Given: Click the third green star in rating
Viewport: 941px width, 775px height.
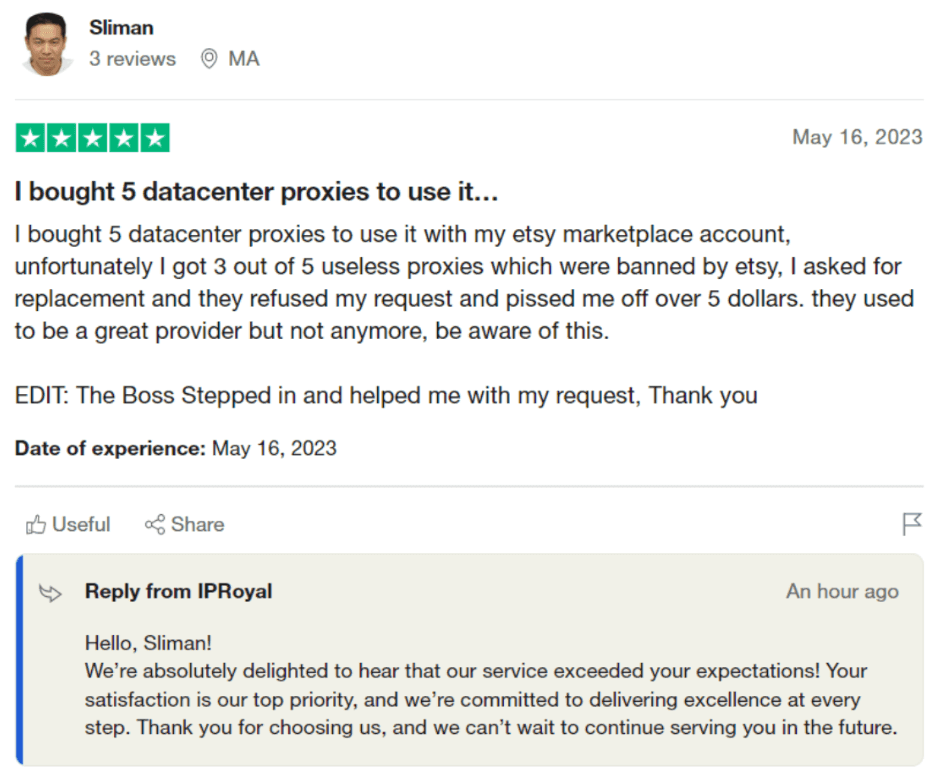Looking at the screenshot, I should click(93, 138).
